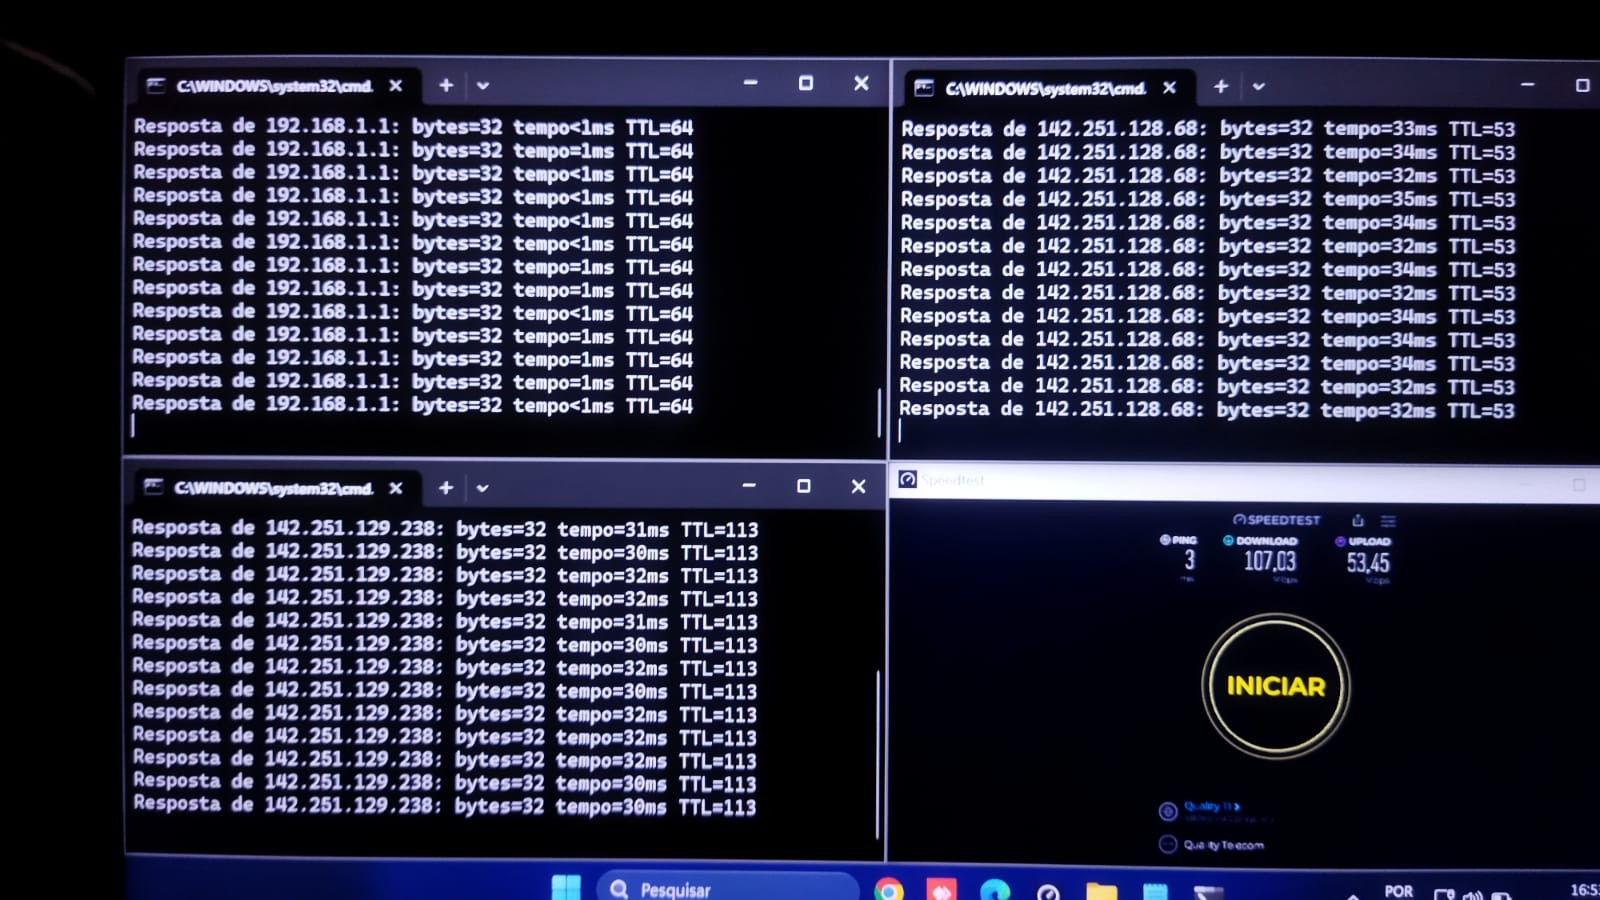Open the Speedtest hamburger menu icon

coord(1388,520)
